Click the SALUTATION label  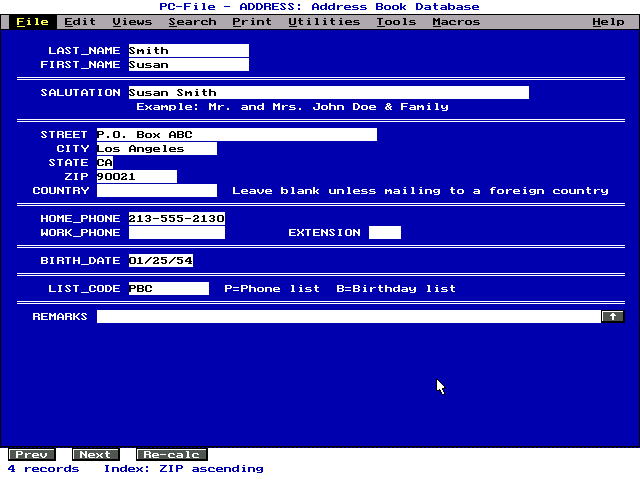tap(80, 93)
